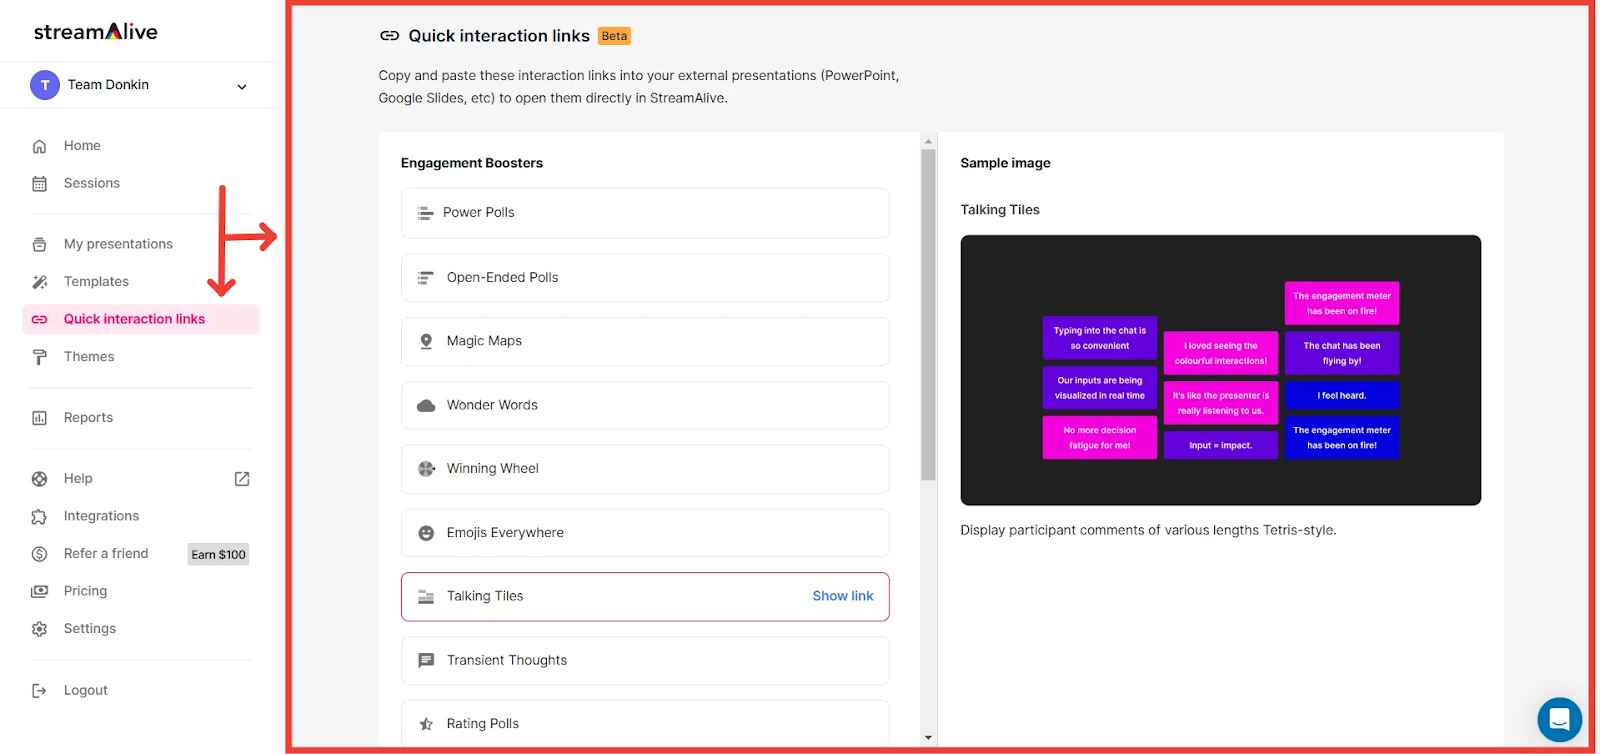
Task: Click the link icon beside page heading
Action: pos(389,36)
